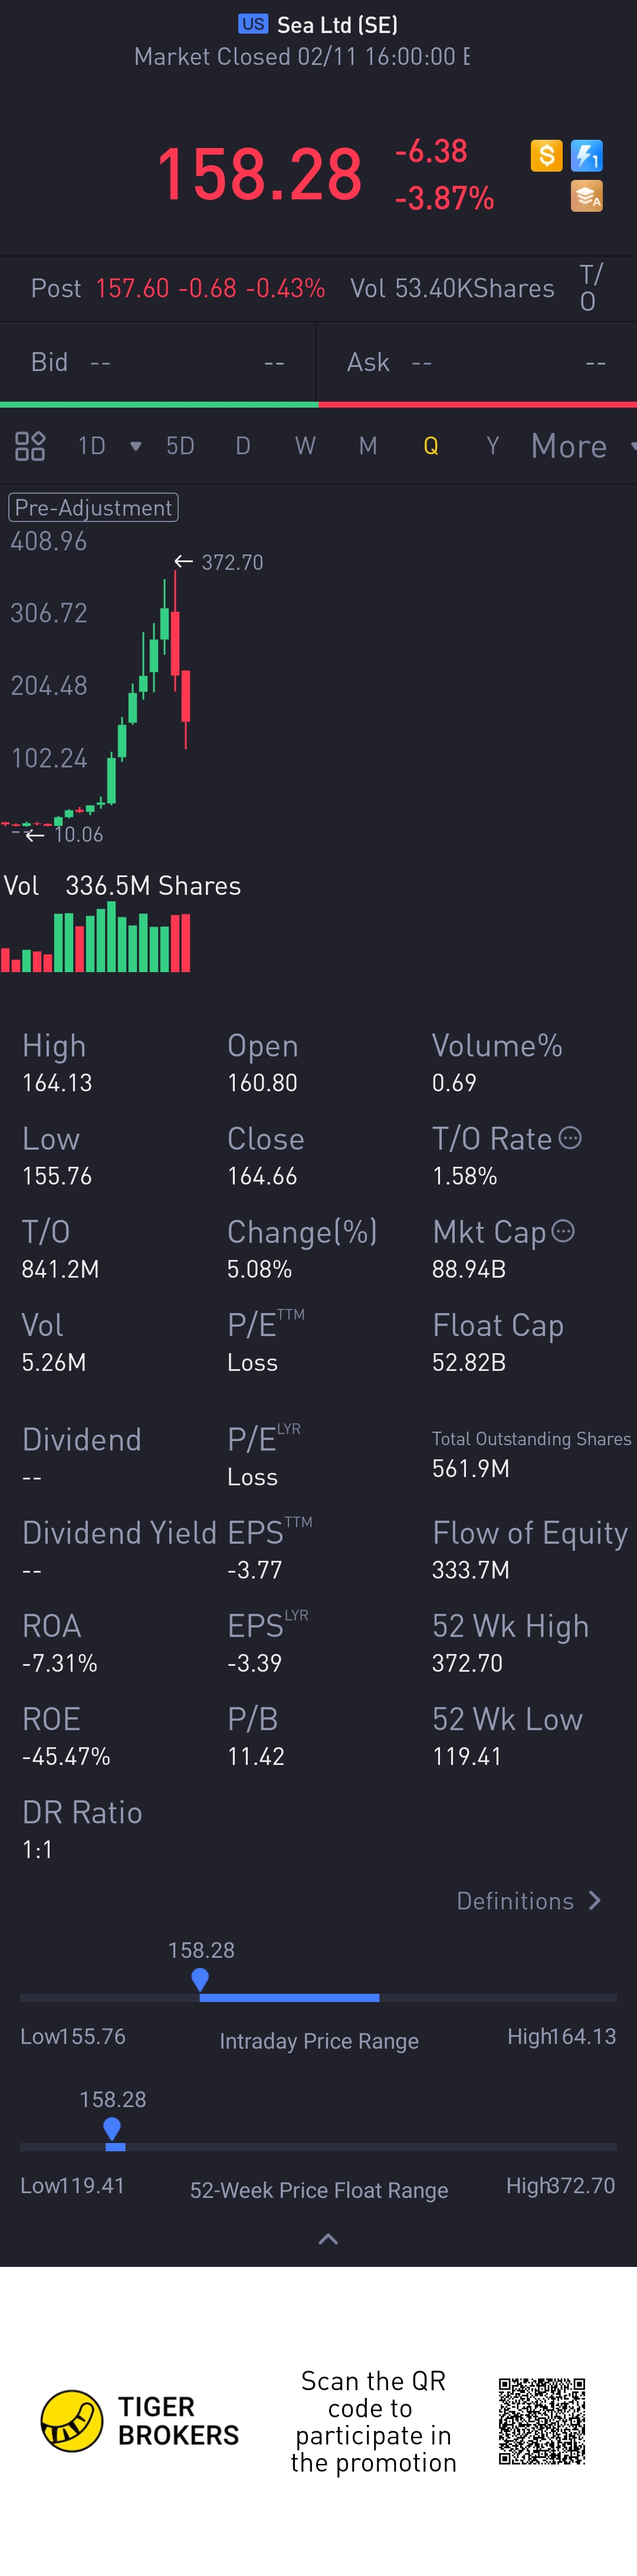
Task: Switch to the 5D chart tab
Action: pos(180,446)
